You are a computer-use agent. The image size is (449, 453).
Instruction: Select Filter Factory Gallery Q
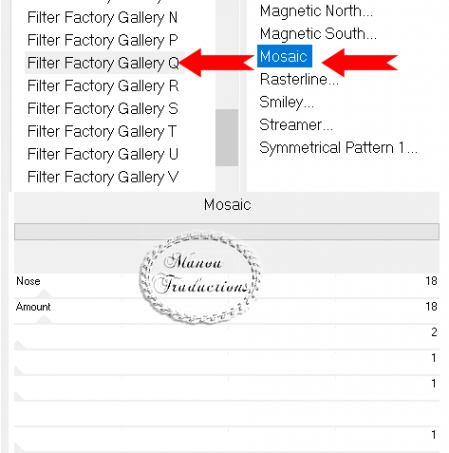[x=103, y=63]
